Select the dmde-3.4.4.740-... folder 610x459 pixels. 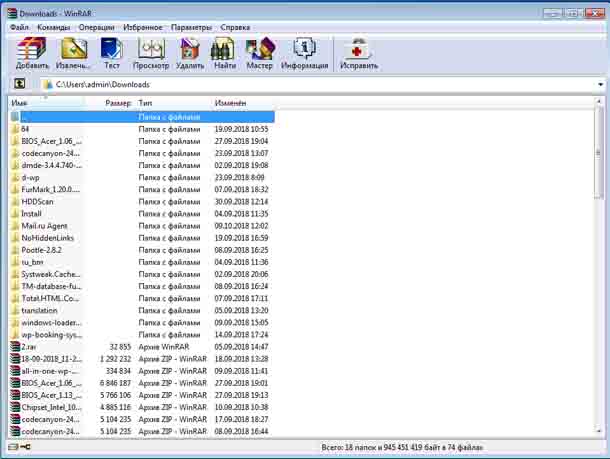(x=142, y=165)
